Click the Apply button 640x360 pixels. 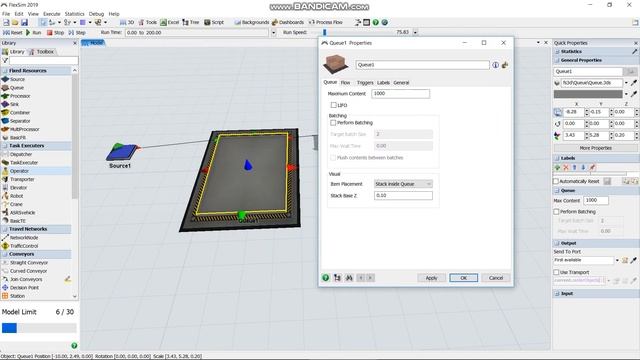click(431, 278)
